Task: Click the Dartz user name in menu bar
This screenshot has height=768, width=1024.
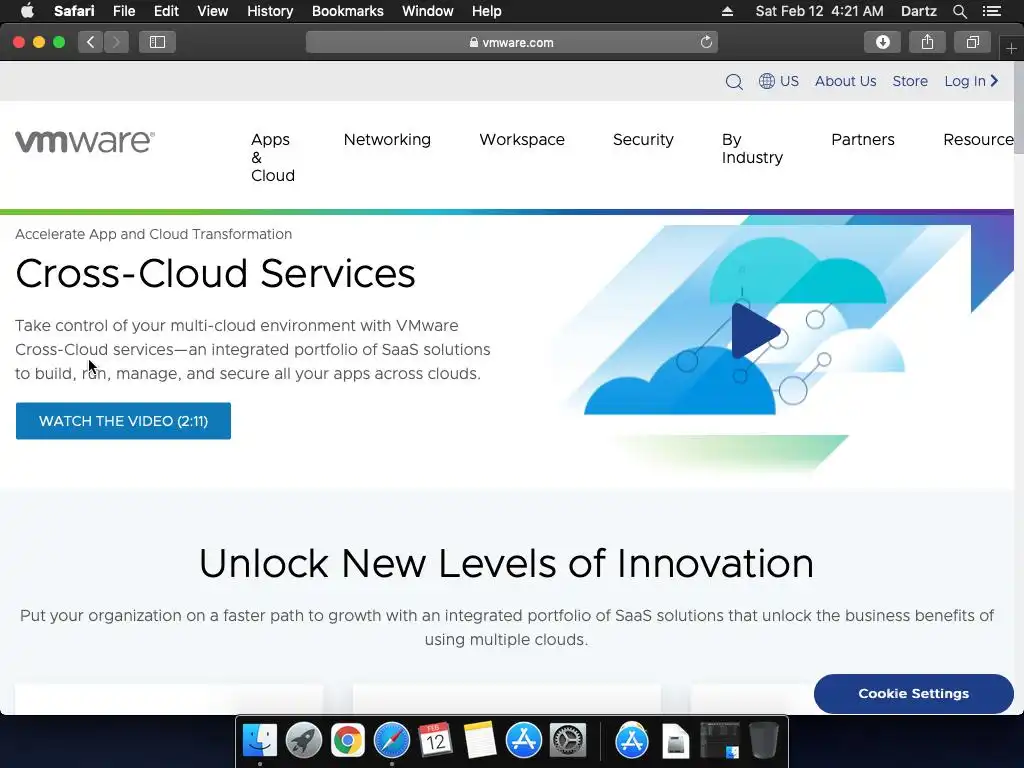Action: point(918,11)
